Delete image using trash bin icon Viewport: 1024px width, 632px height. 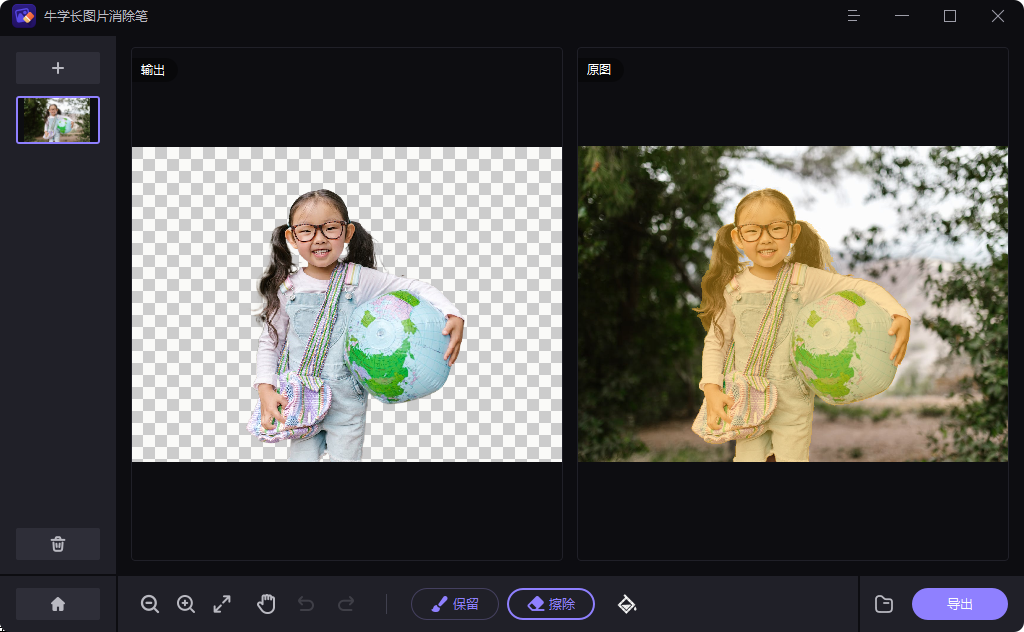(x=57, y=544)
